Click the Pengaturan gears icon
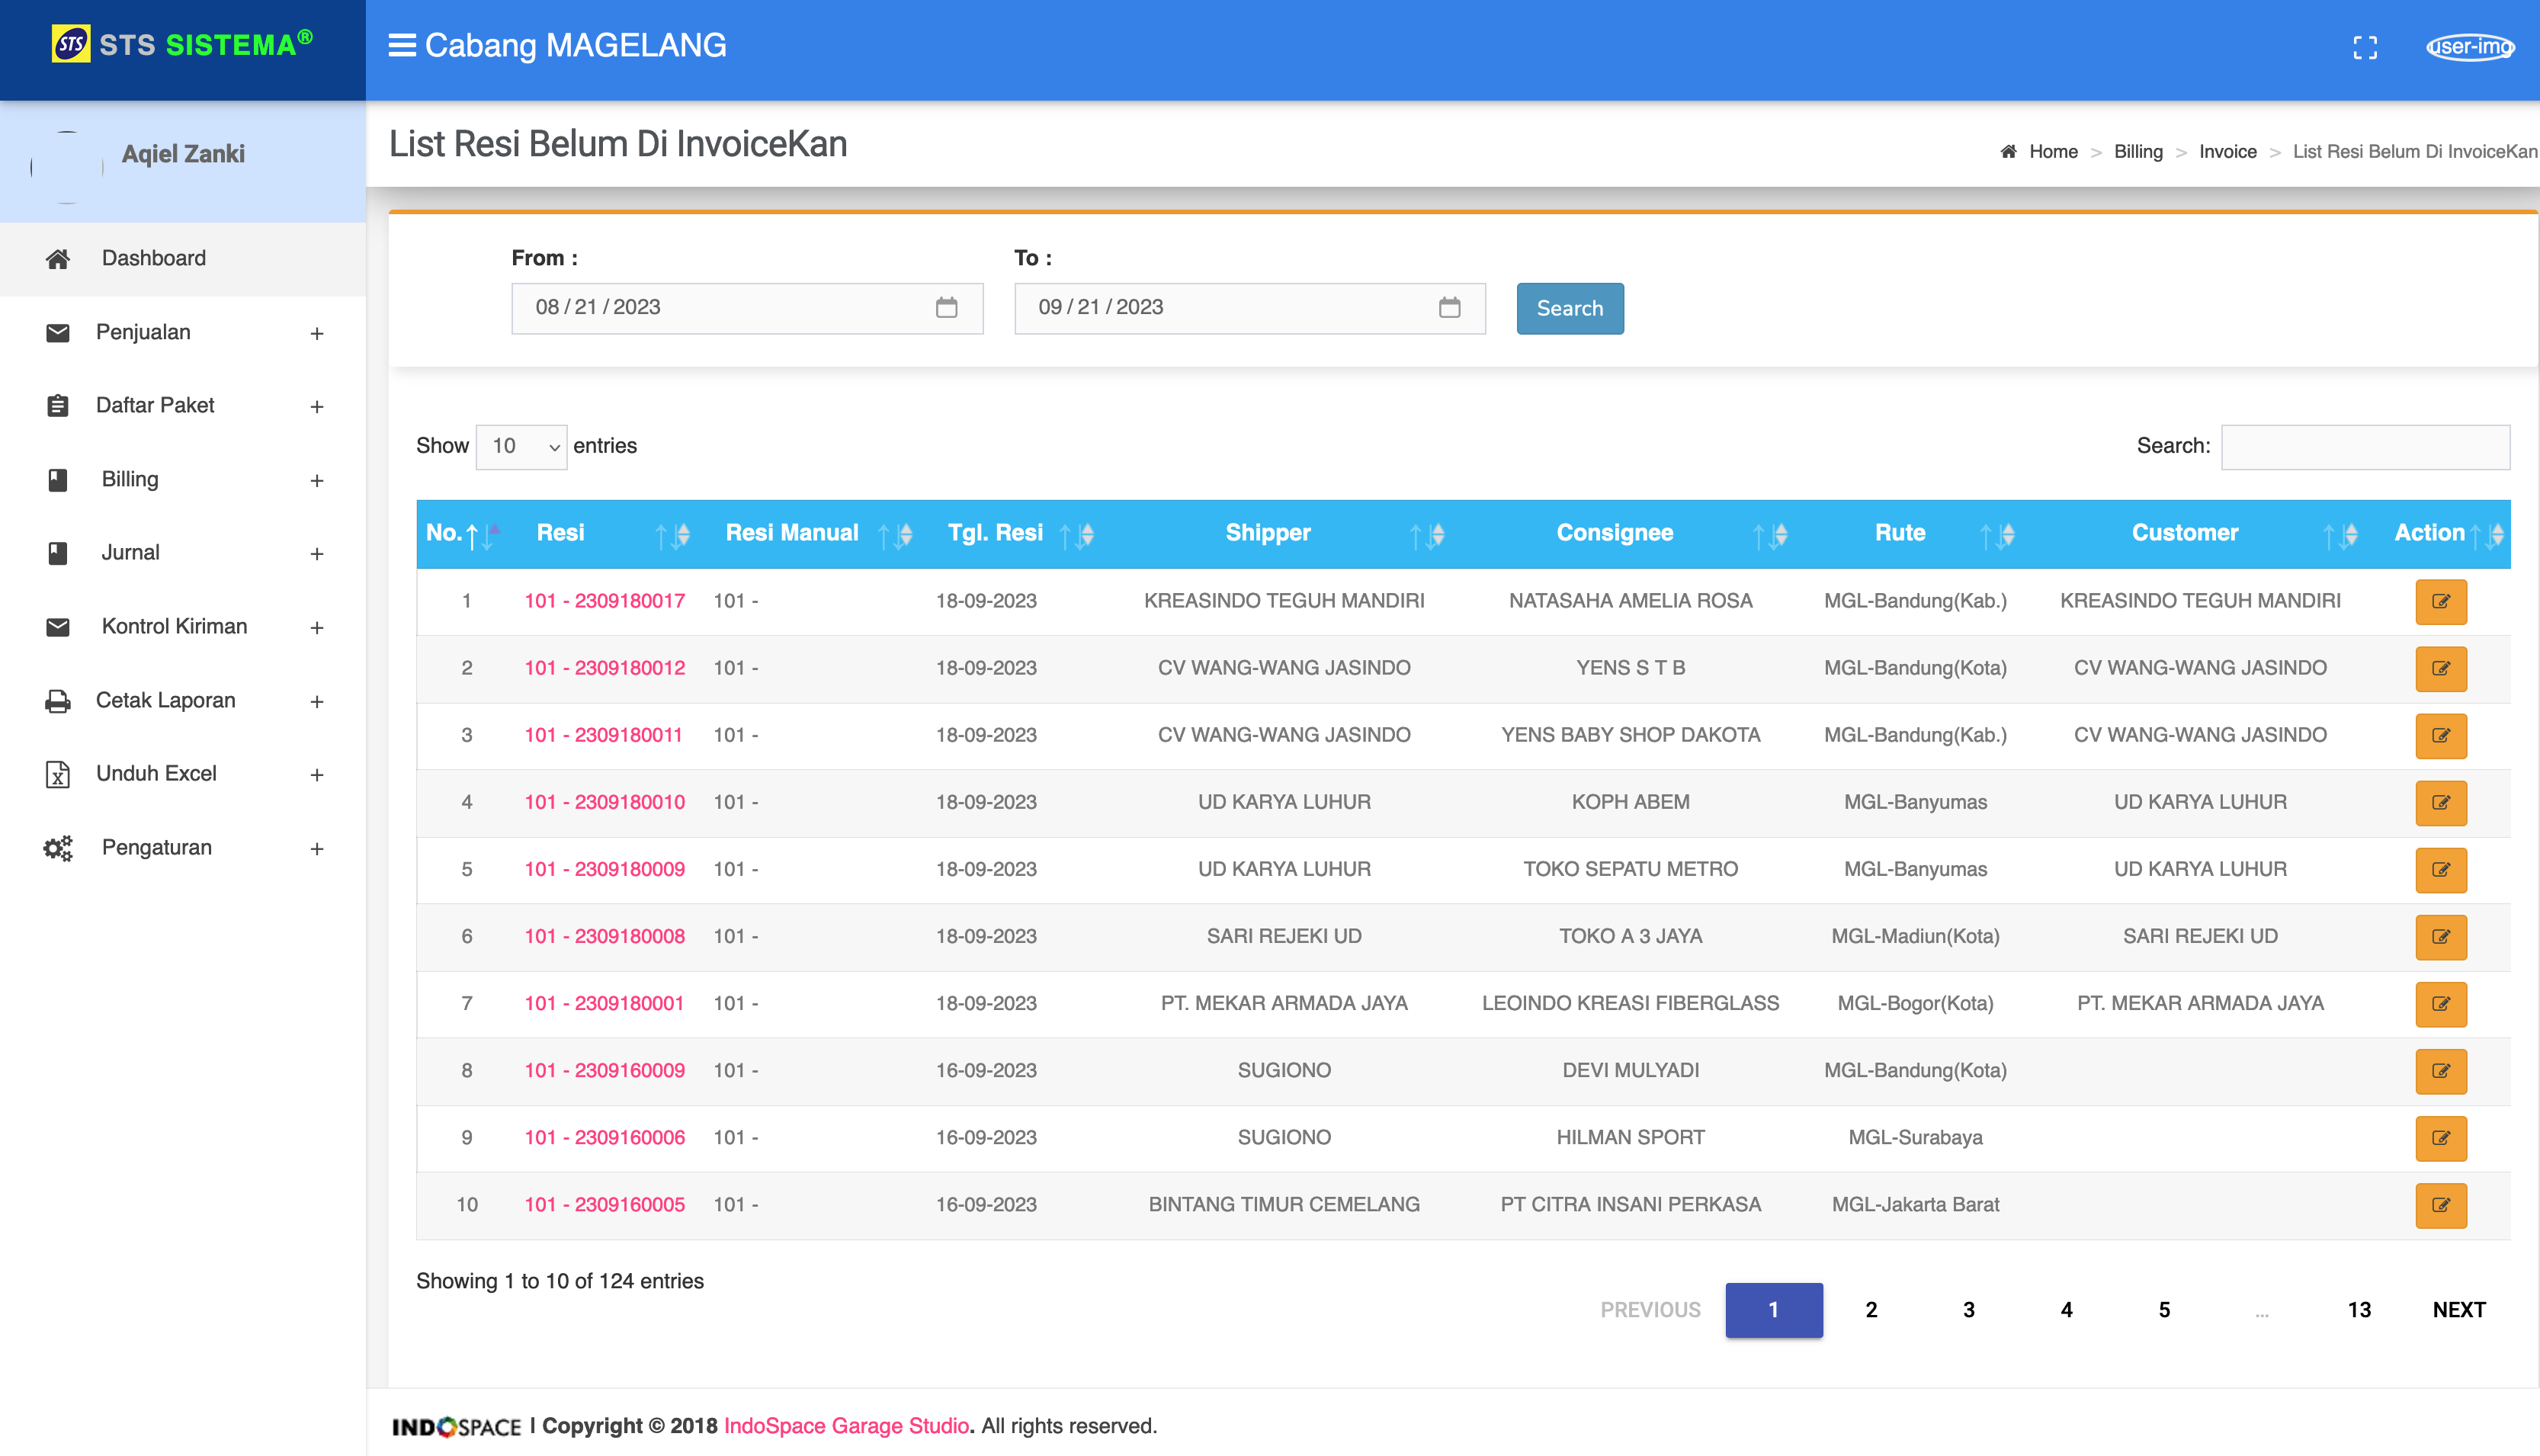Image resolution: width=2540 pixels, height=1456 pixels. (x=58, y=848)
